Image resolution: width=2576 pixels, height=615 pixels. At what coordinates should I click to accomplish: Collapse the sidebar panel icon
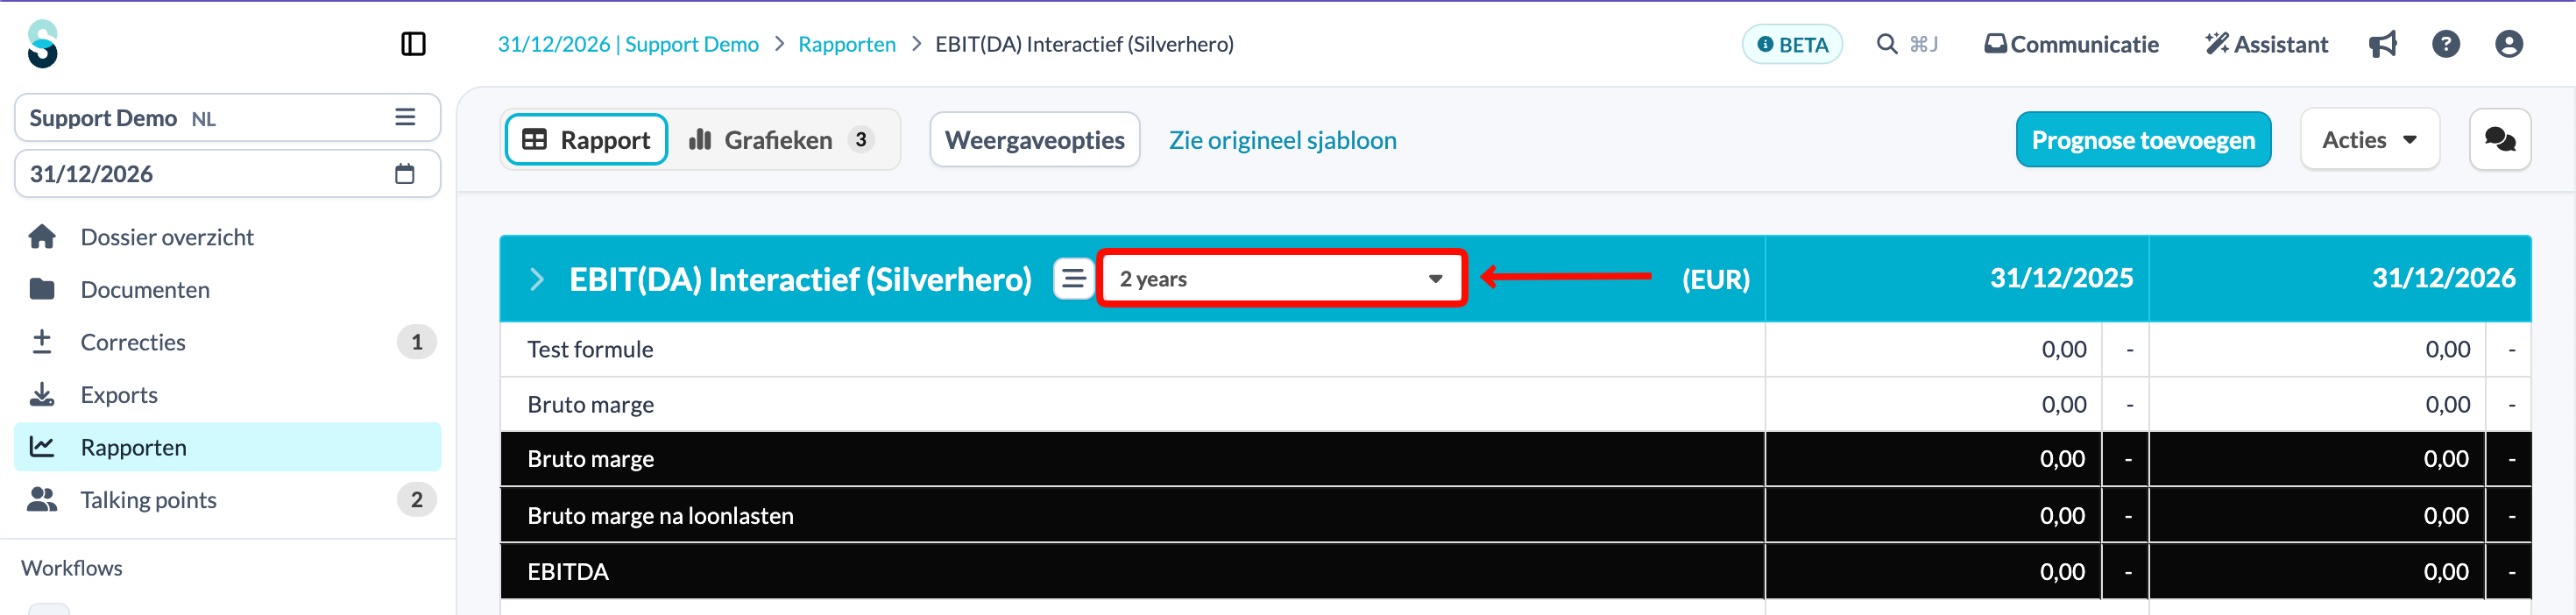pyautogui.click(x=413, y=44)
